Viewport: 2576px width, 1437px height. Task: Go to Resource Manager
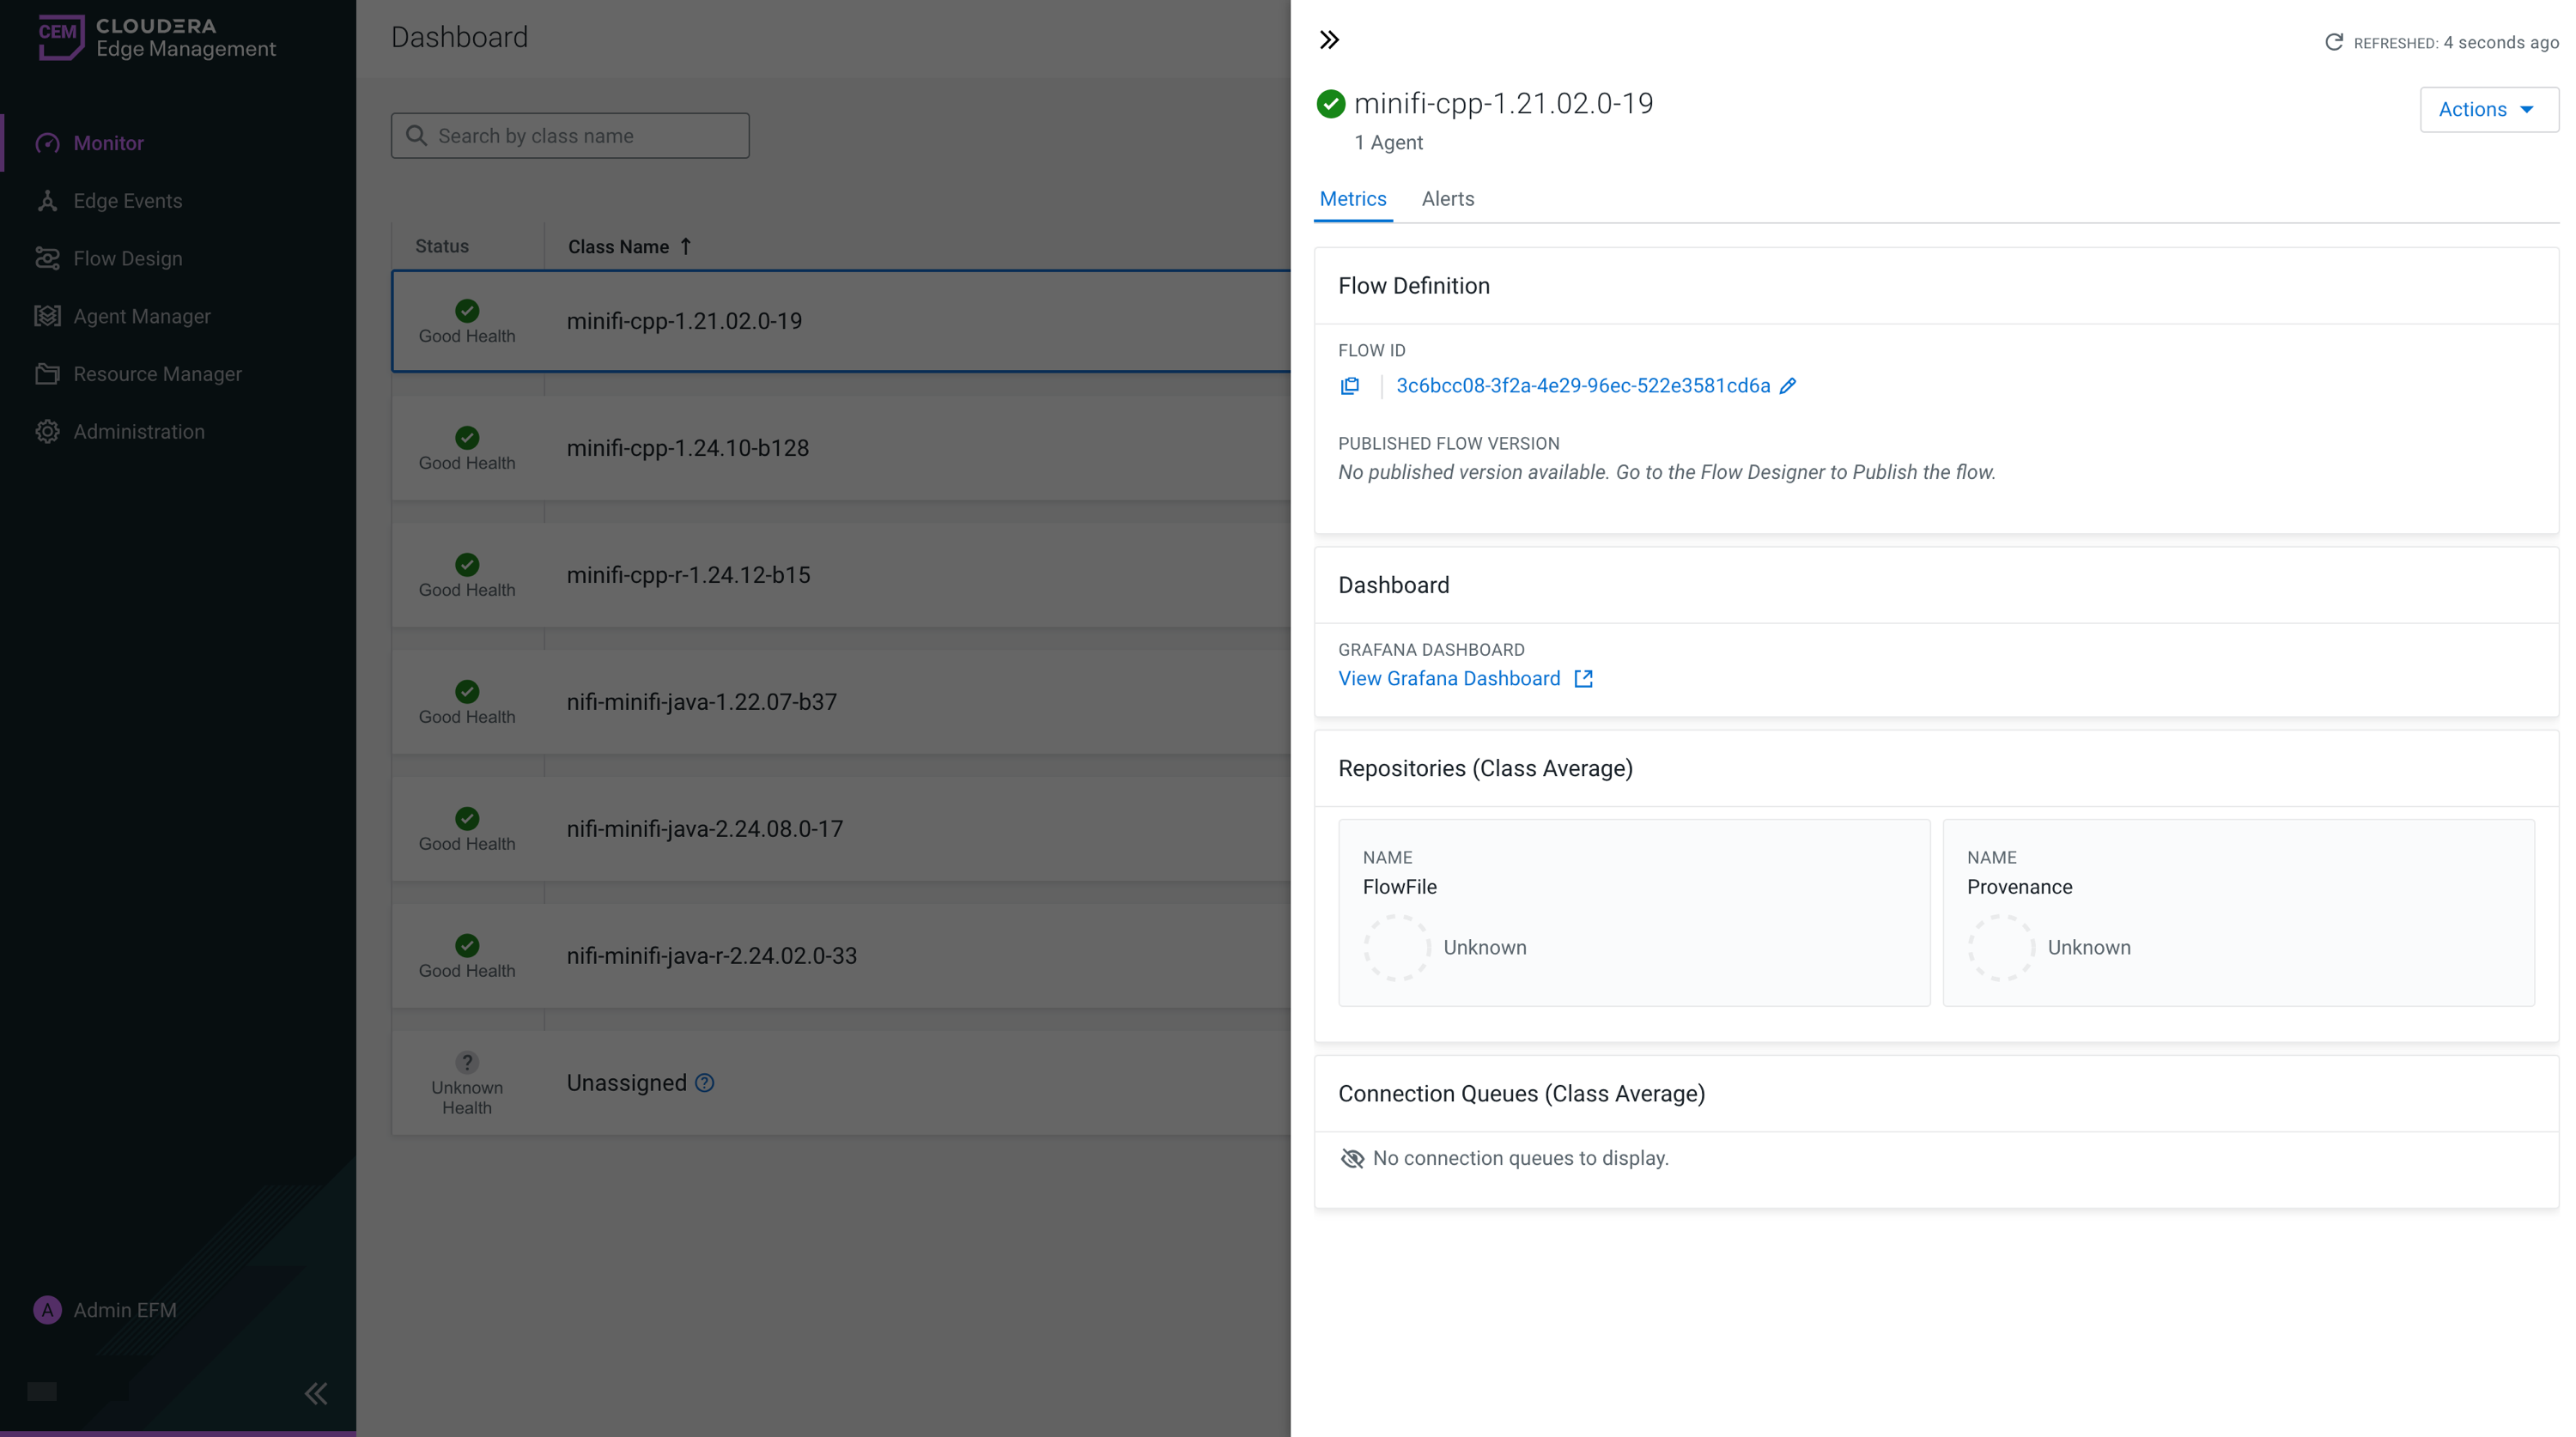(157, 374)
